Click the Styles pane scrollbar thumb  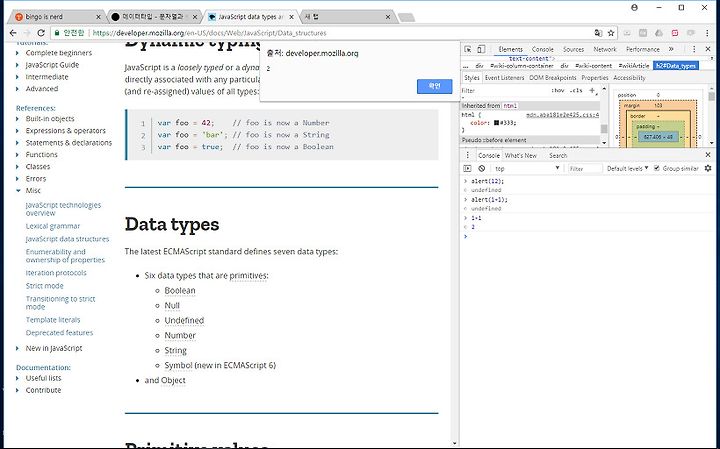[604, 129]
